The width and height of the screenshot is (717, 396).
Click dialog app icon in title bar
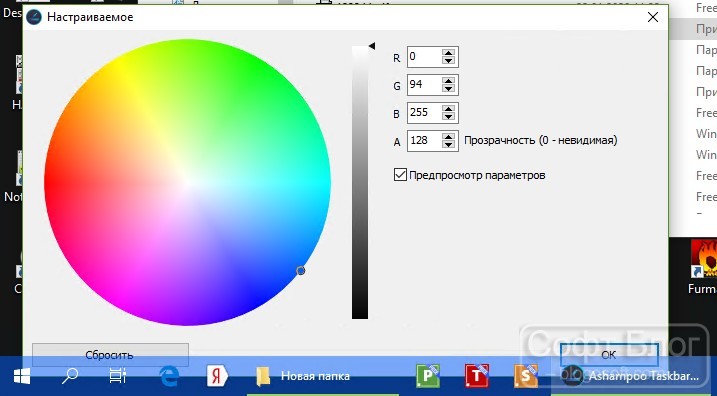[34, 17]
